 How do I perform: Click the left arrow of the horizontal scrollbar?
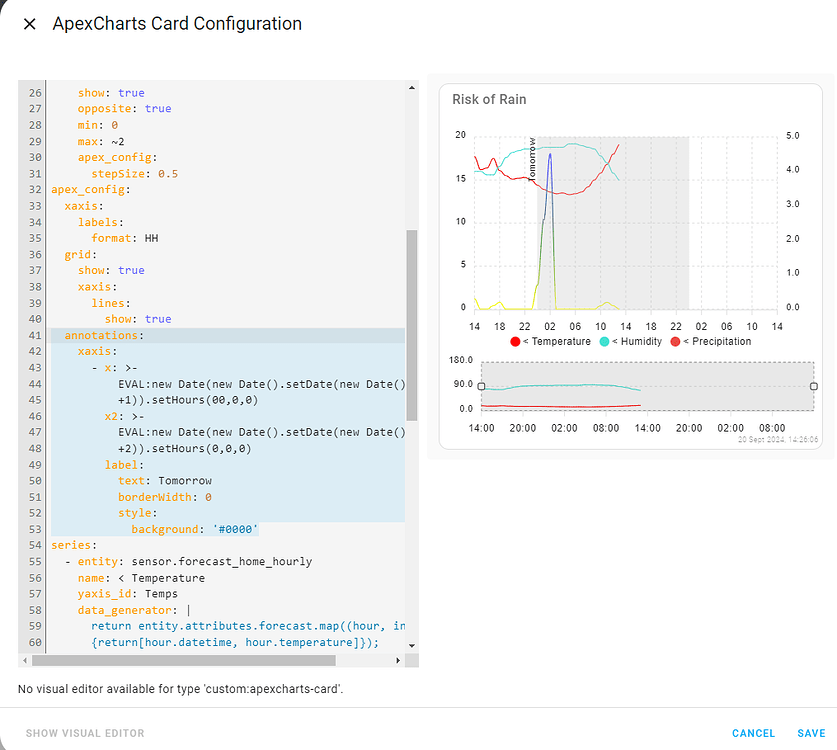tap(23, 660)
